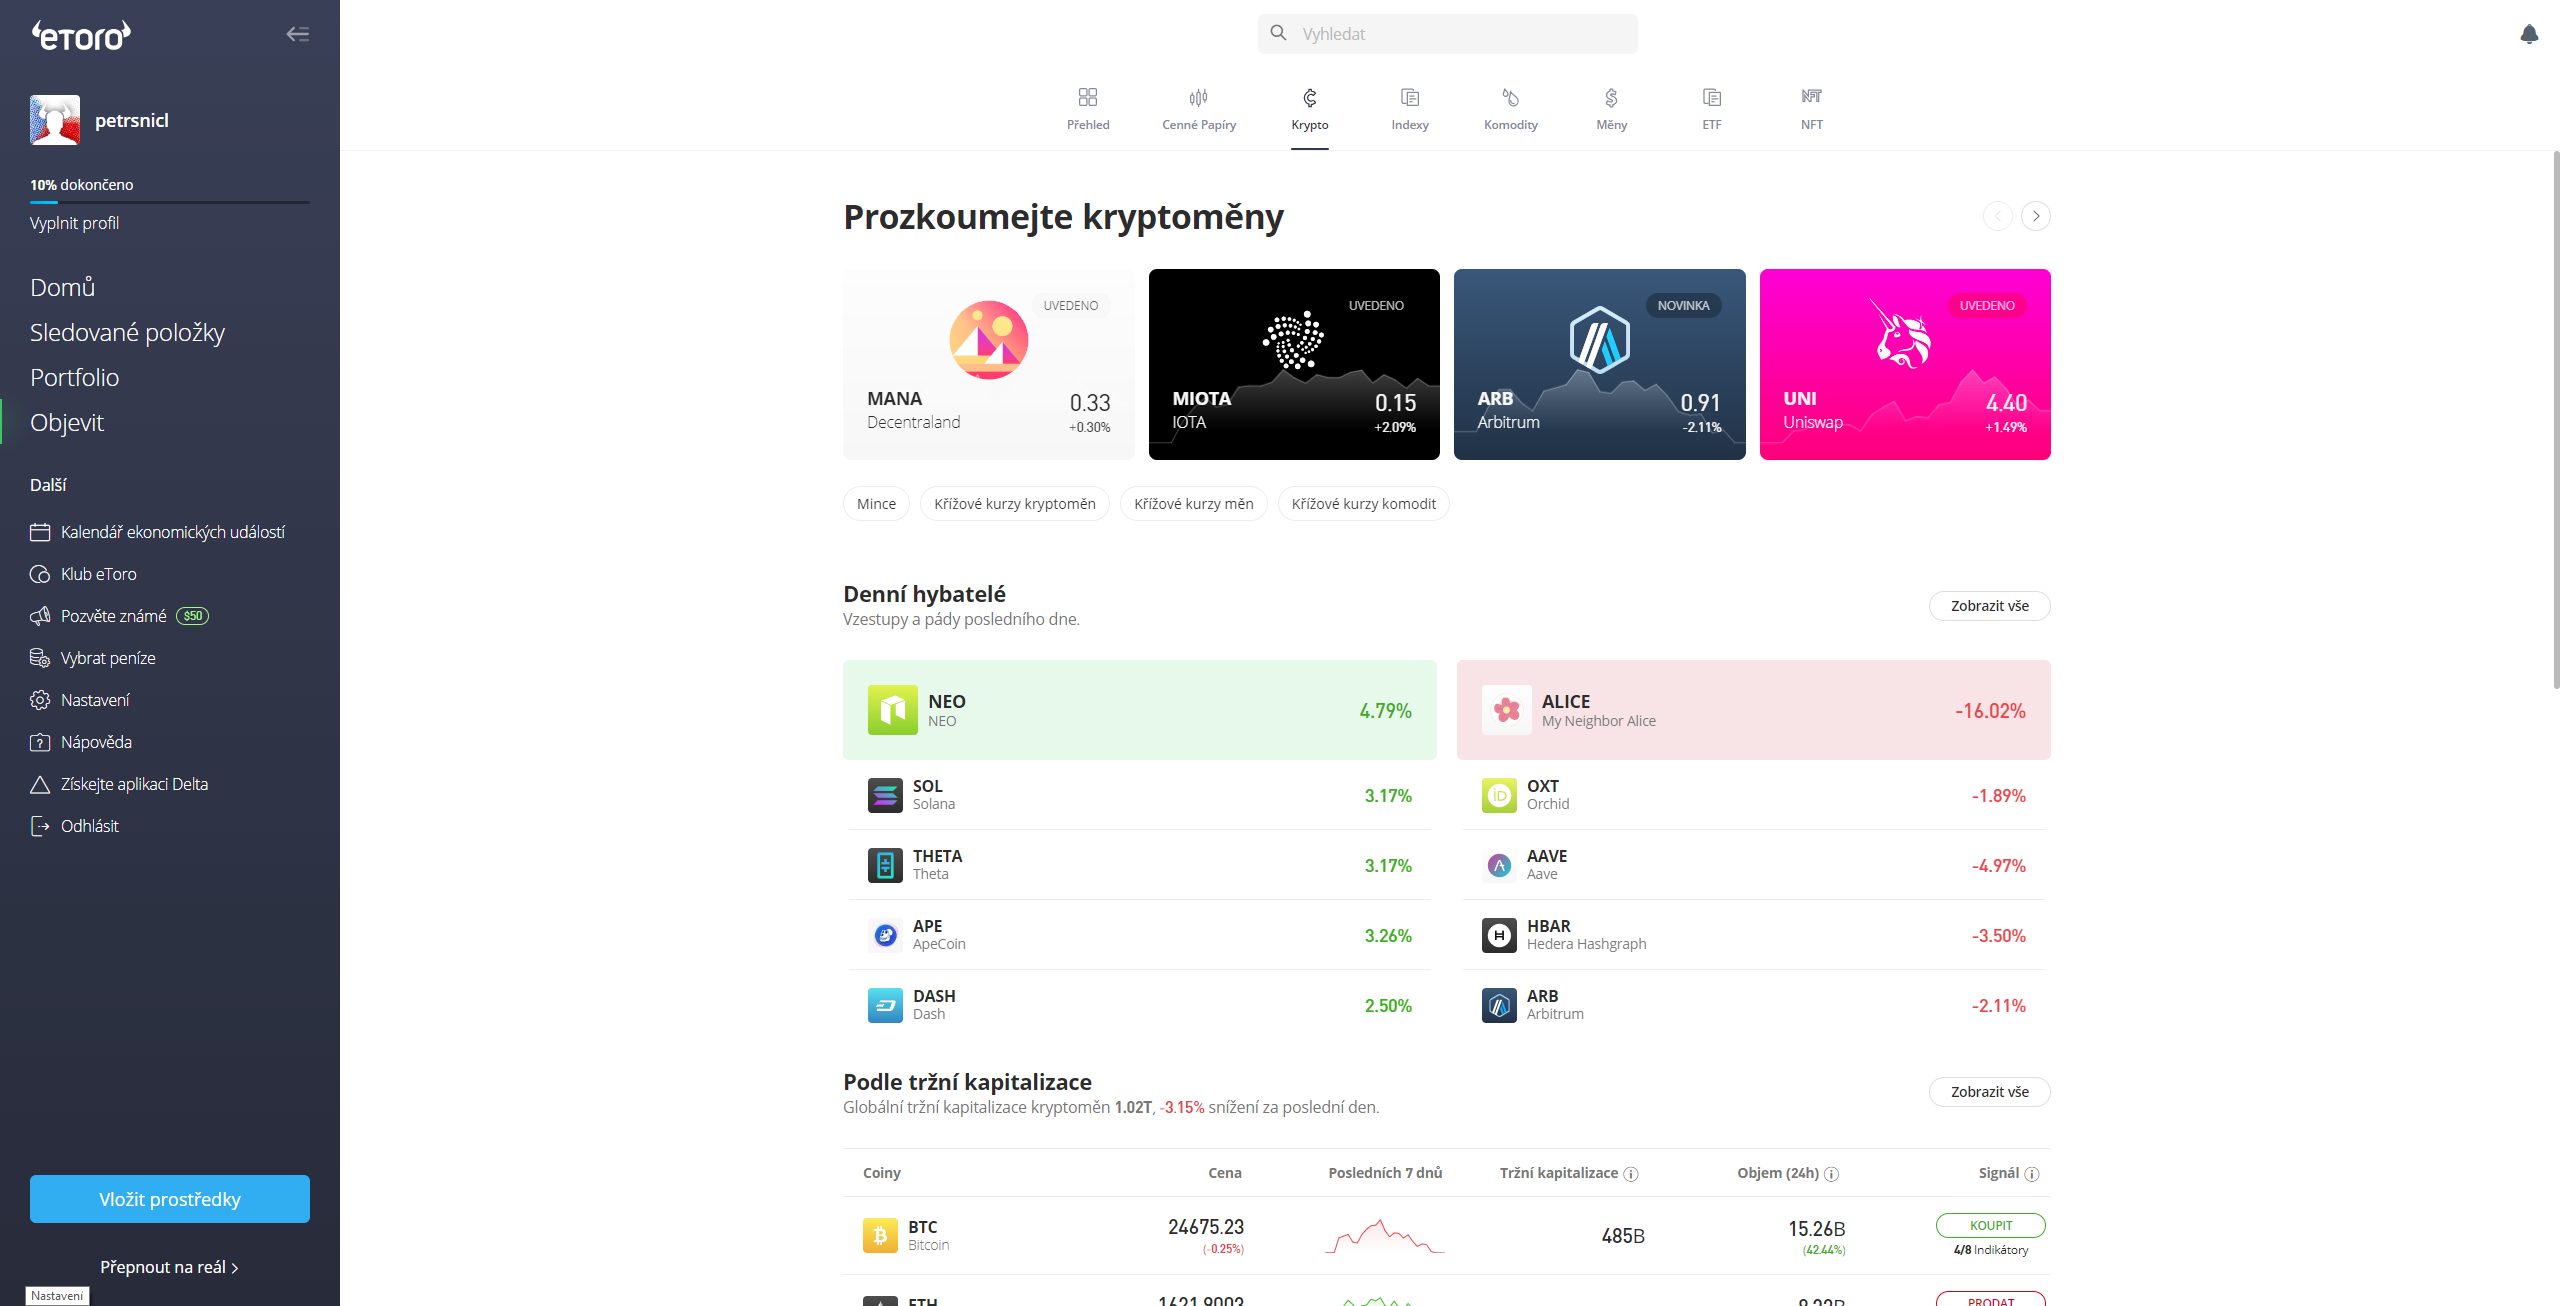This screenshot has height=1306, width=2560.
Task: Open the Indexy tab
Action: [x=1410, y=109]
